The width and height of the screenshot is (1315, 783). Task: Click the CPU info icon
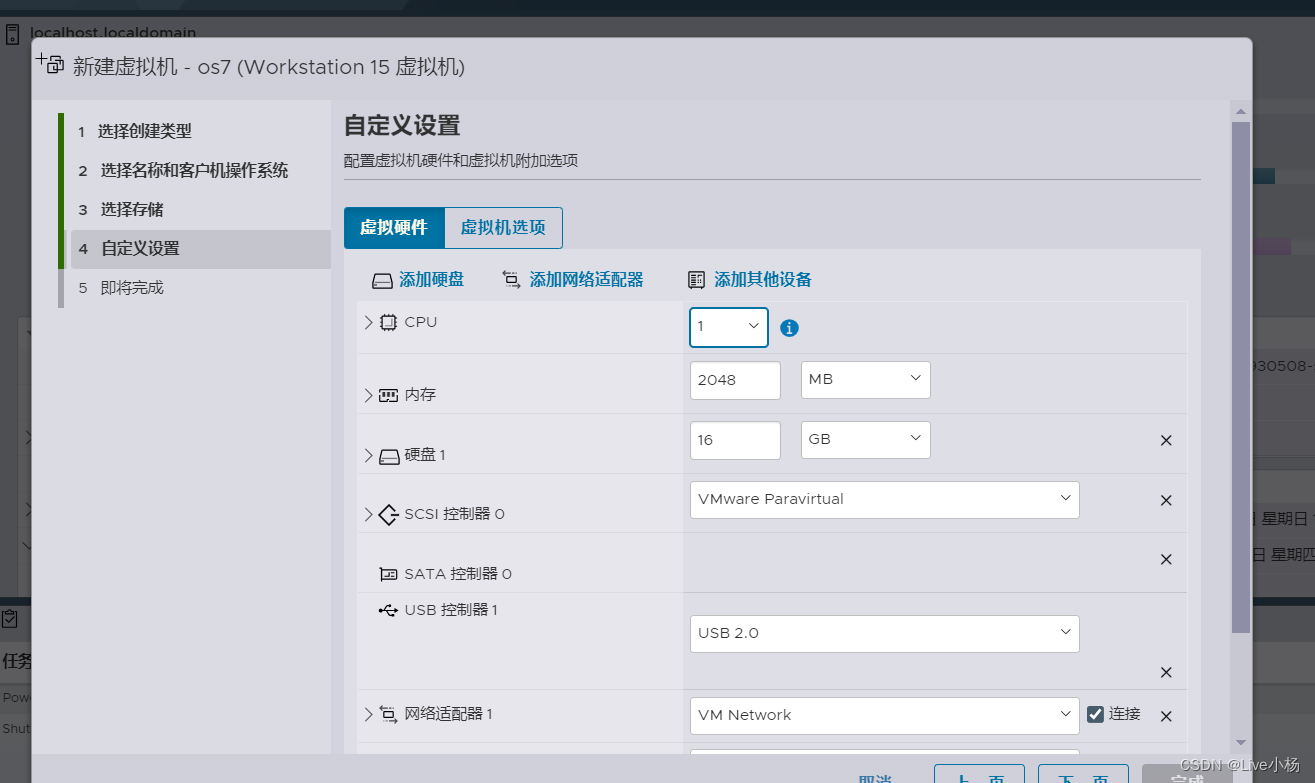coord(789,327)
